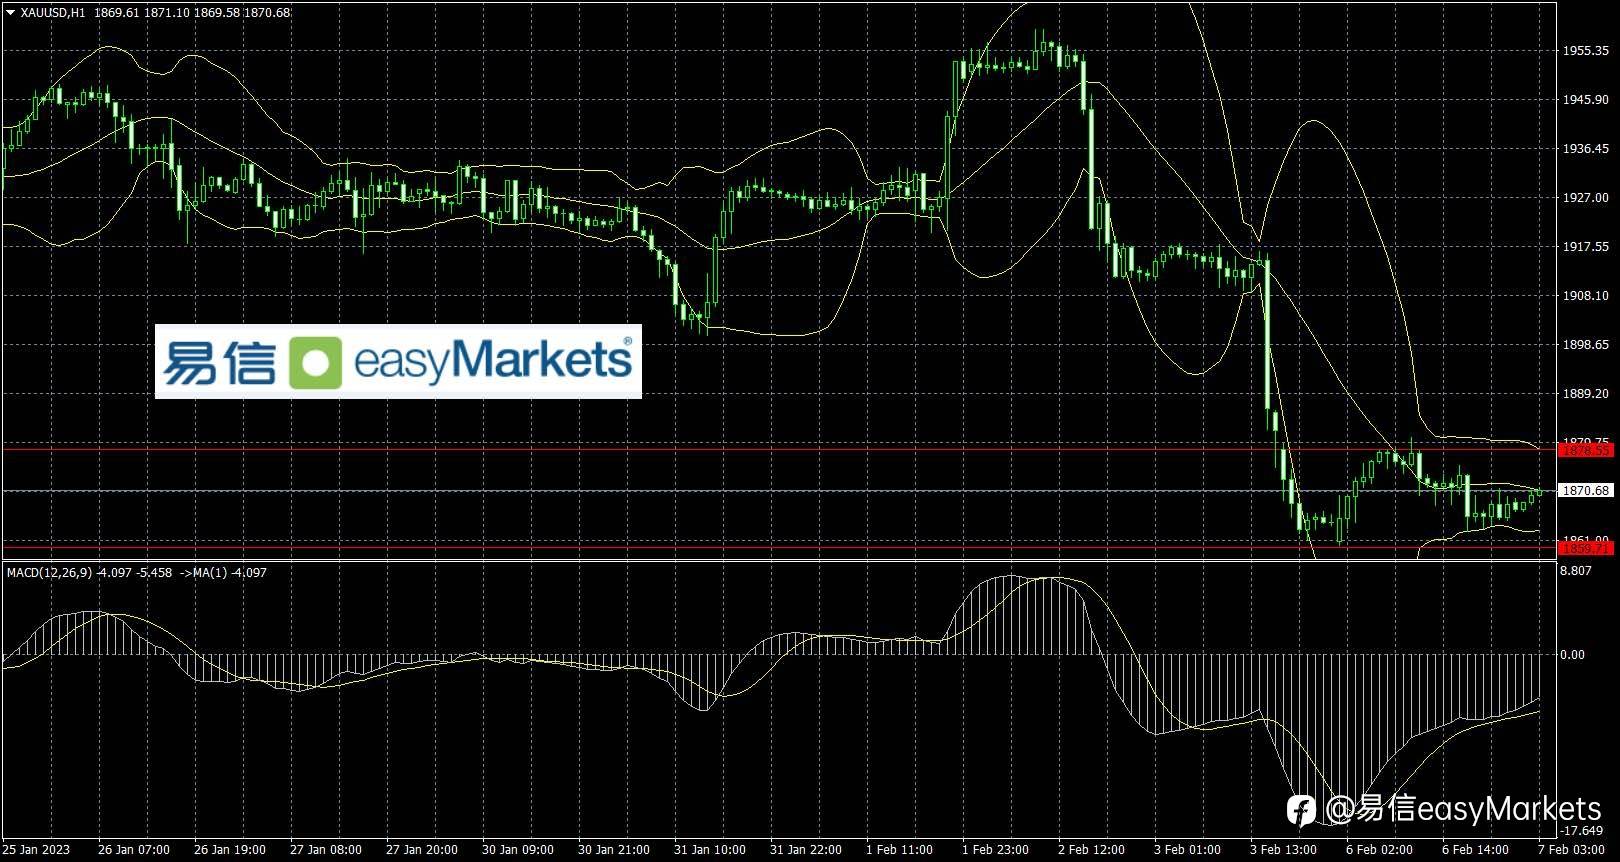Select the red 1878.53 price tag
Screen dimensions: 1620x862
(1586, 451)
